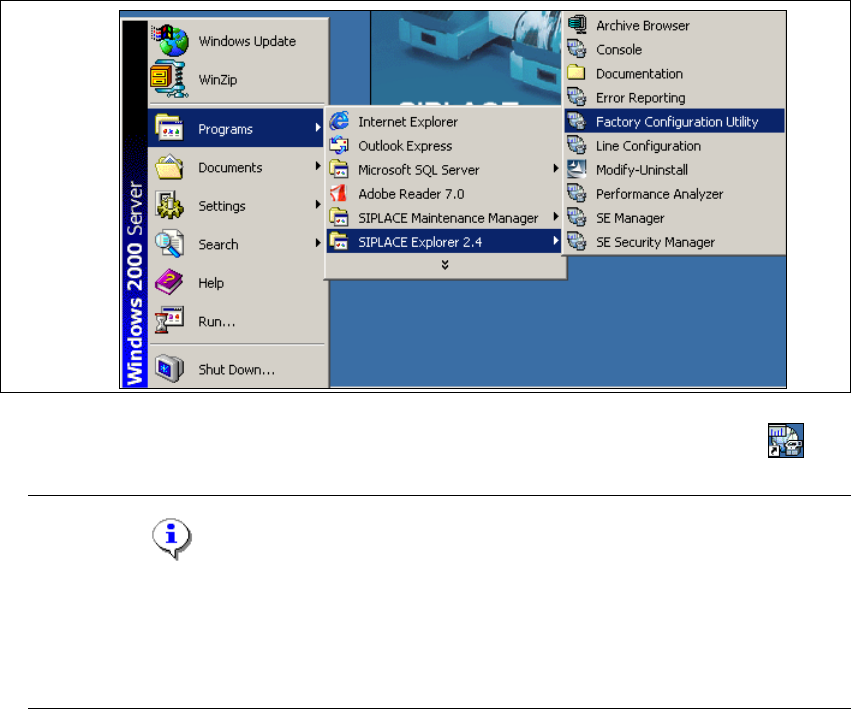The width and height of the screenshot is (851, 709).
Task: Click the Documents folder icon
Action: 169,167
